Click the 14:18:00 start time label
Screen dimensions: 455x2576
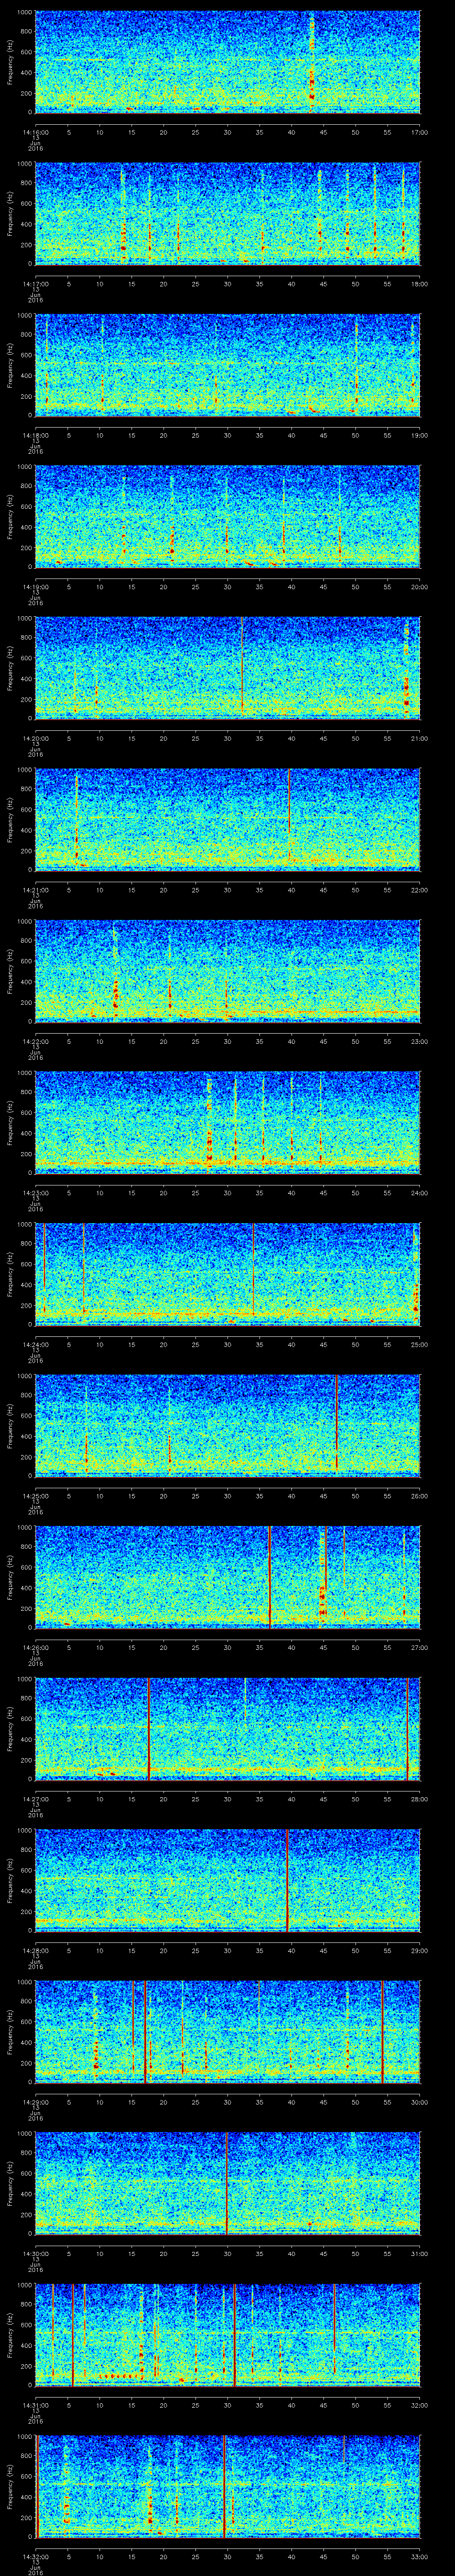[35, 435]
